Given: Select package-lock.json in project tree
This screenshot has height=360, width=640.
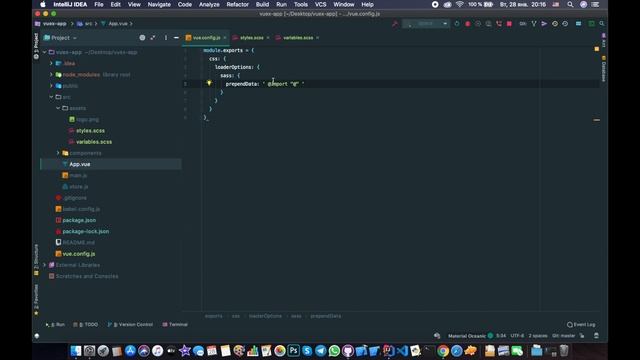Looking at the screenshot, I should [x=86, y=231].
